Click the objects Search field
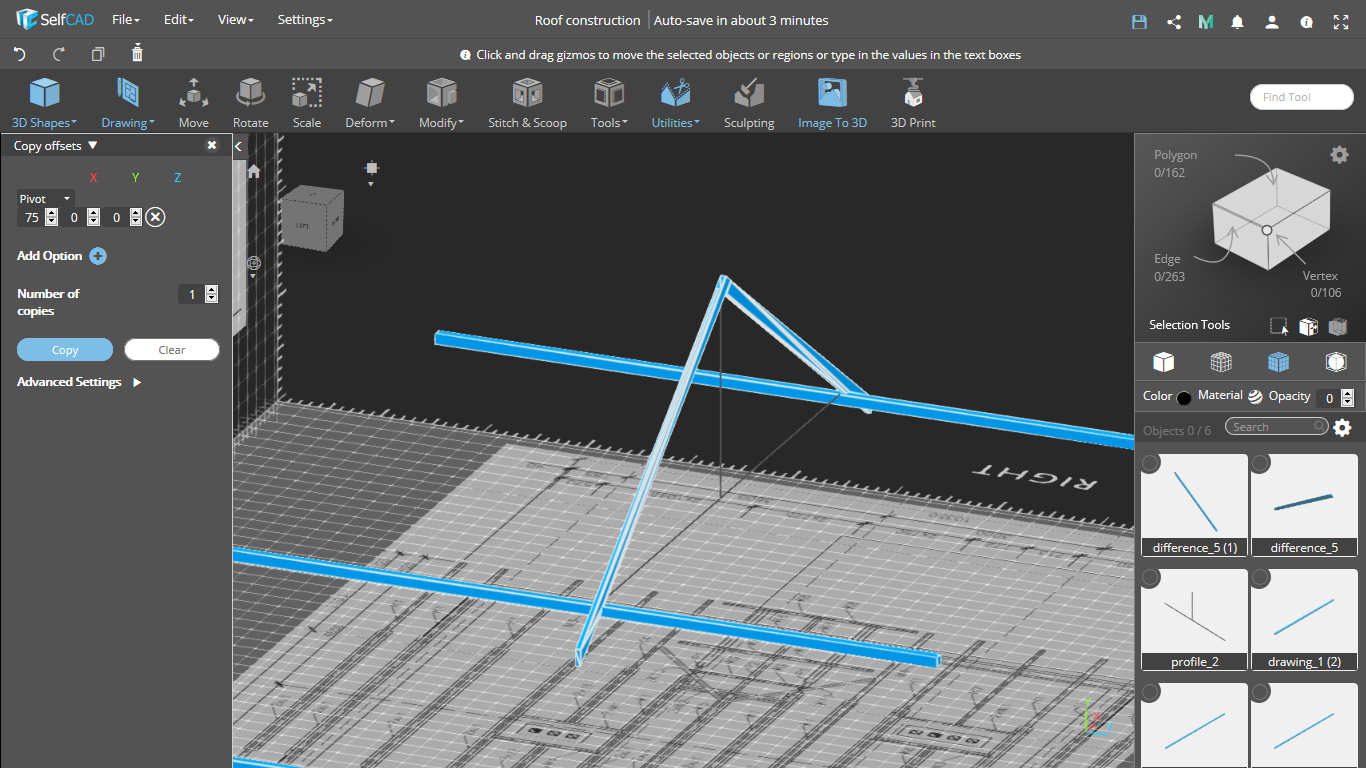 click(x=1277, y=427)
